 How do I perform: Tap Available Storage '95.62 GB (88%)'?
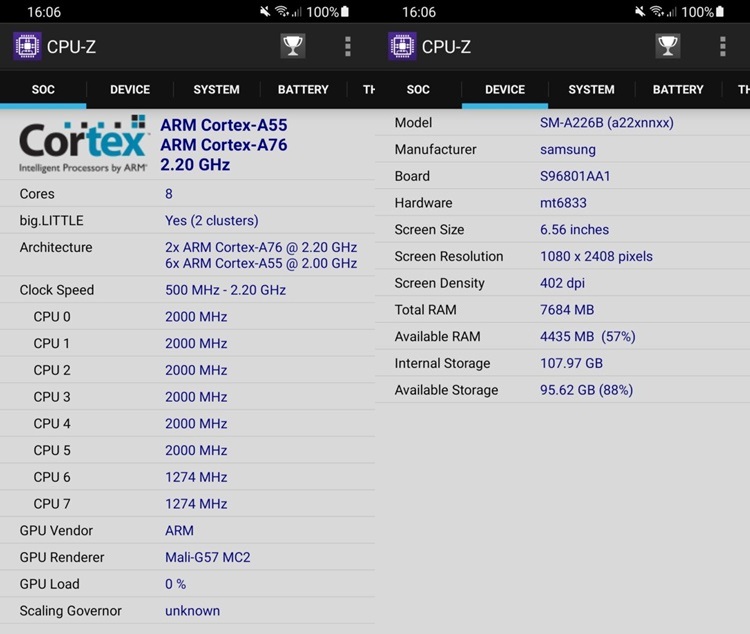tap(586, 390)
